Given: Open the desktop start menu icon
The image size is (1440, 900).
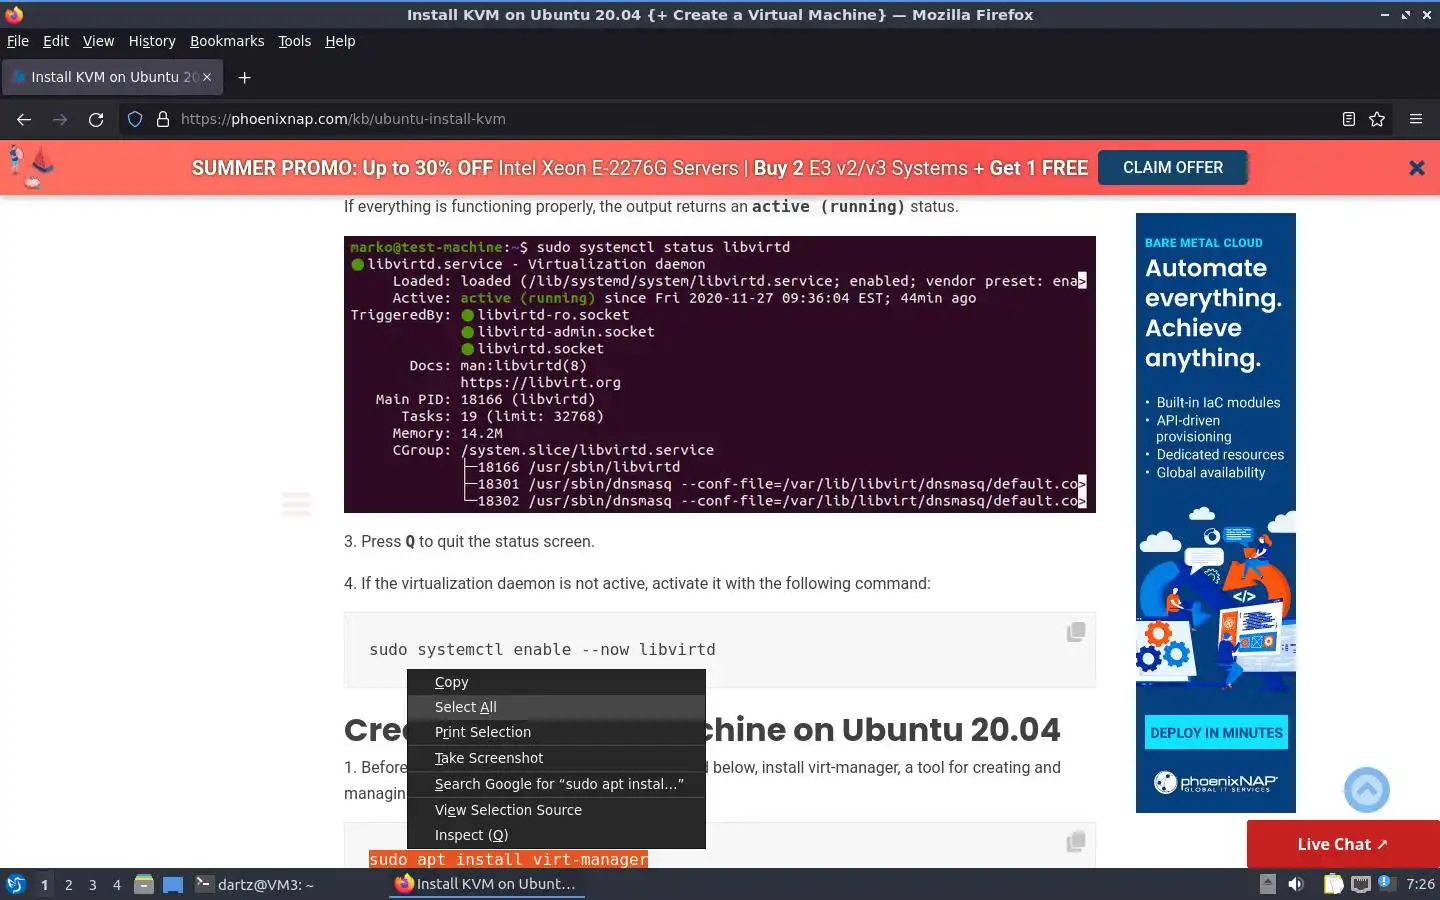Looking at the screenshot, I should (x=16, y=884).
